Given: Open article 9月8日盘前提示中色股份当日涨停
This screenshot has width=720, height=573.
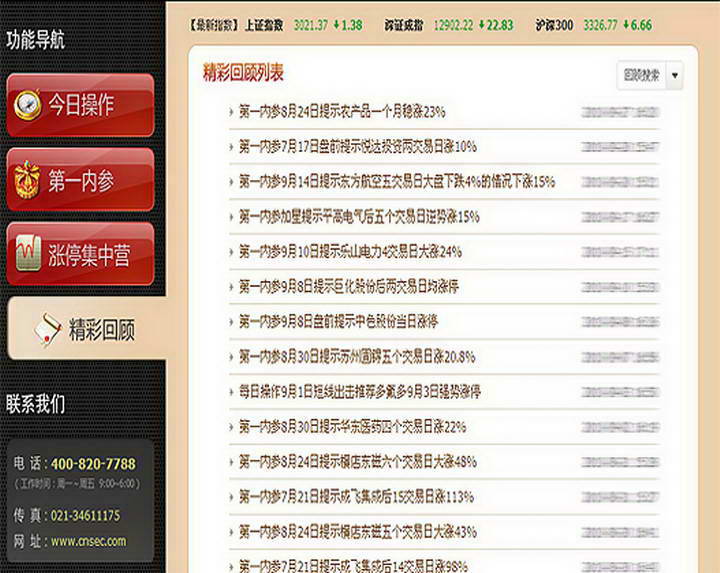Looking at the screenshot, I should pyautogui.click(x=338, y=321).
